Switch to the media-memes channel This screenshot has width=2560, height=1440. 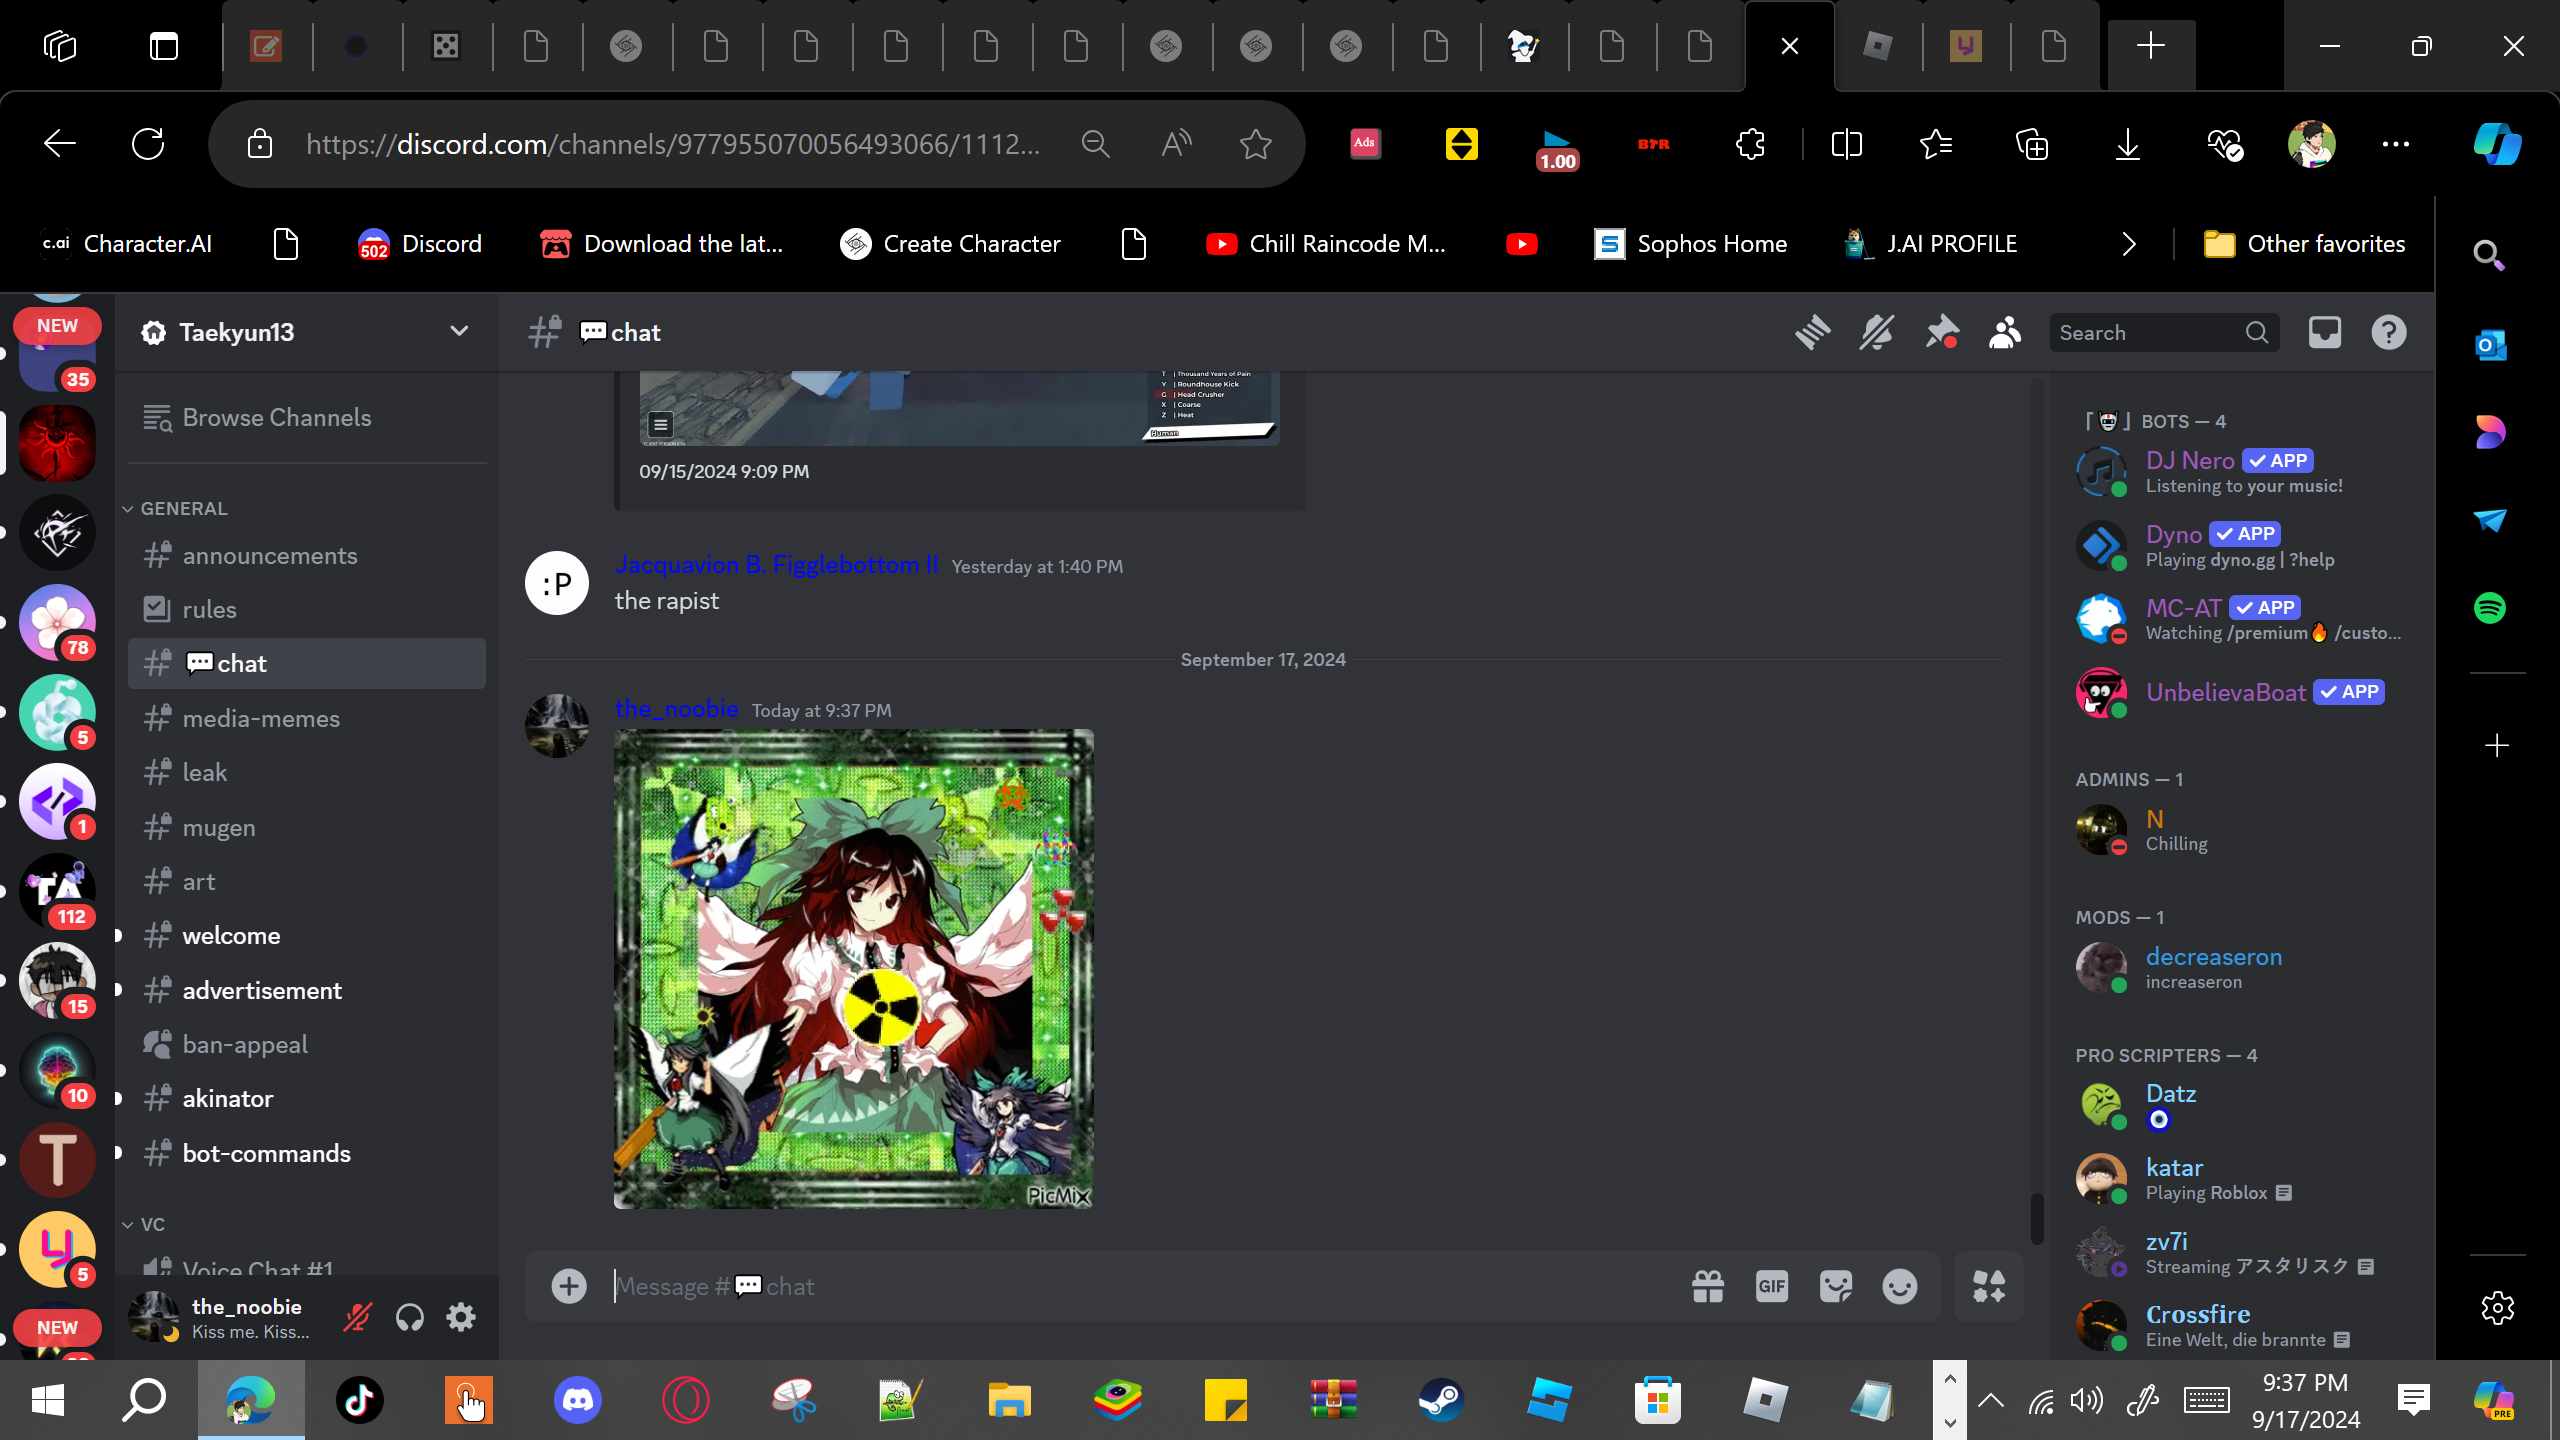tap(260, 719)
